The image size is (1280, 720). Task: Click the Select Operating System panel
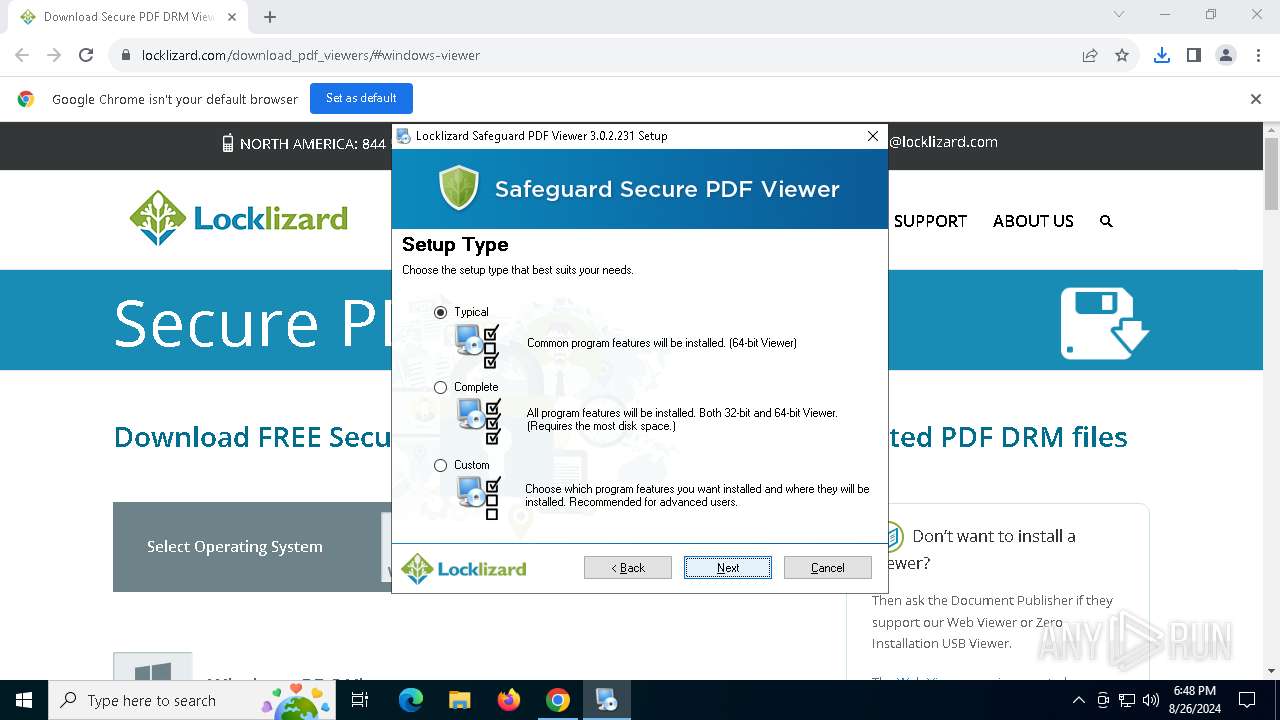coord(235,547)
